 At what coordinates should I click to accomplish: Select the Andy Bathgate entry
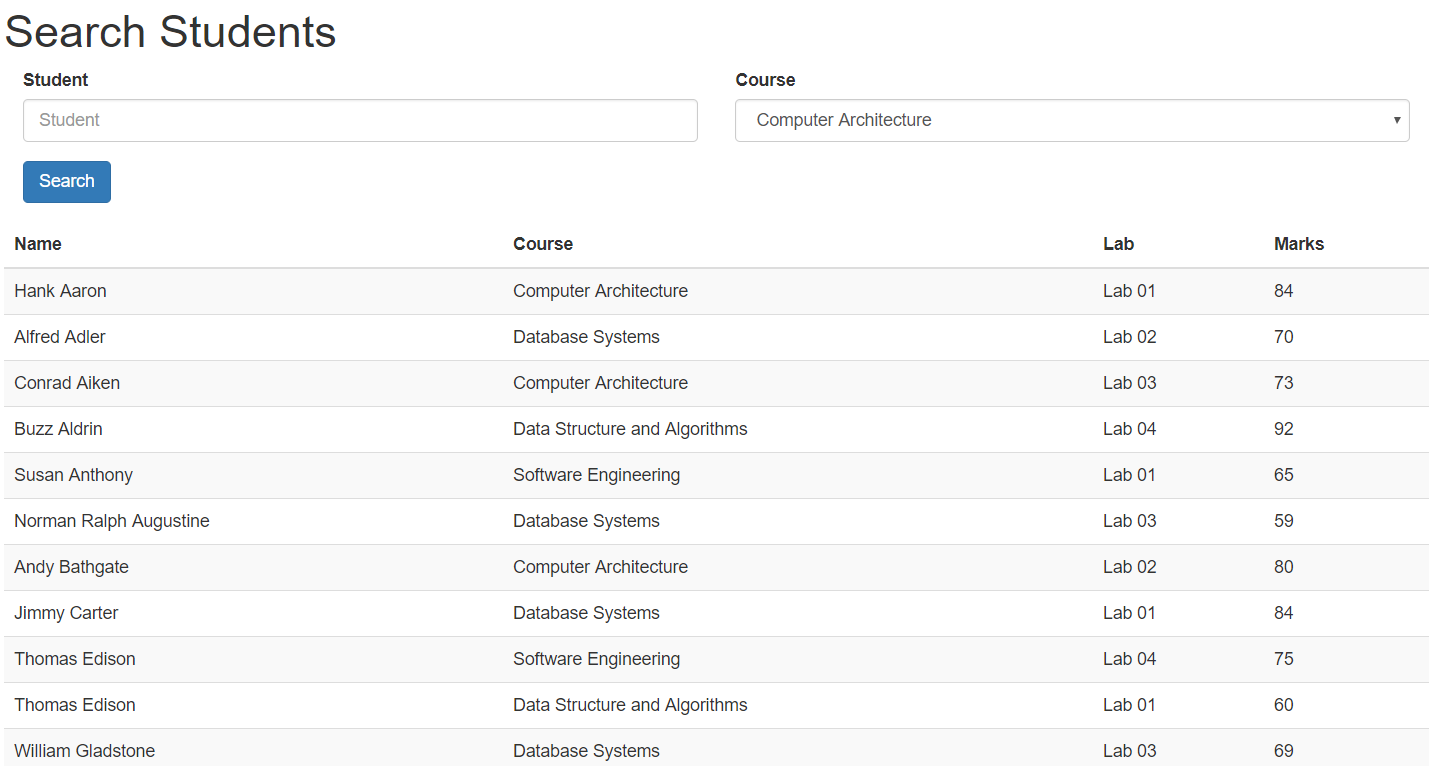(x=71, y=567)
